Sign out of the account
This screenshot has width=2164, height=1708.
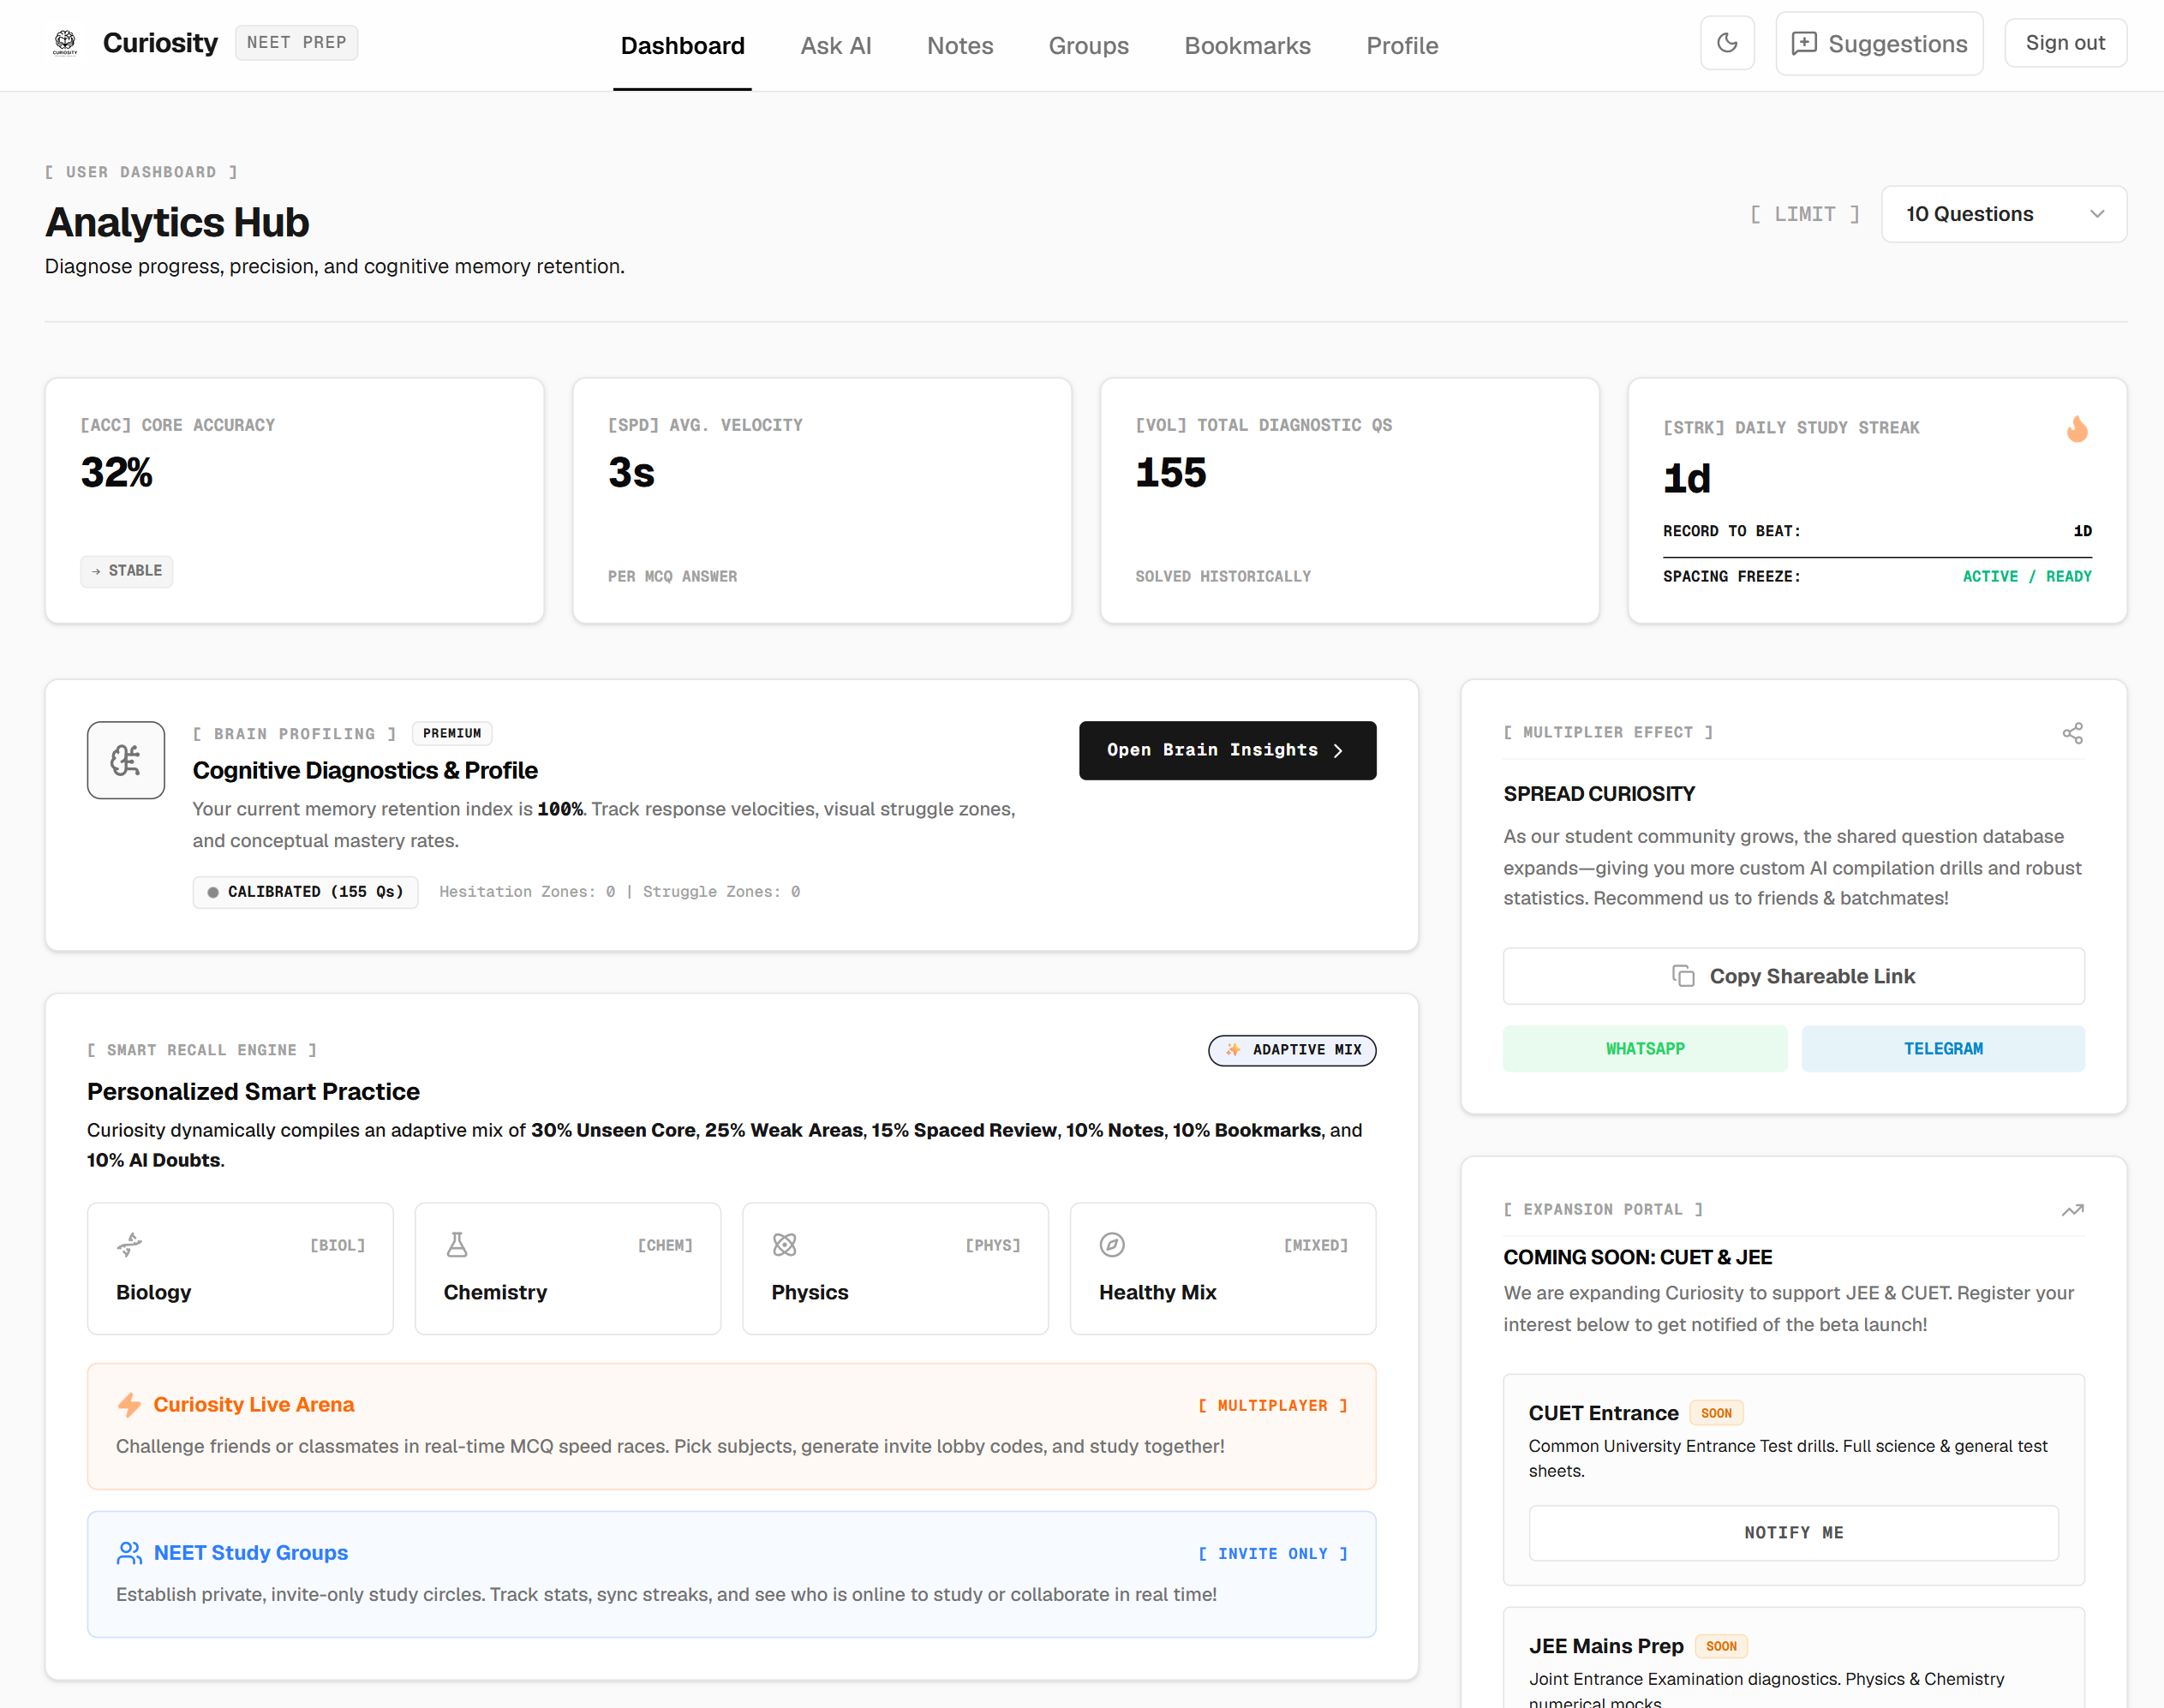point(2065,43)
